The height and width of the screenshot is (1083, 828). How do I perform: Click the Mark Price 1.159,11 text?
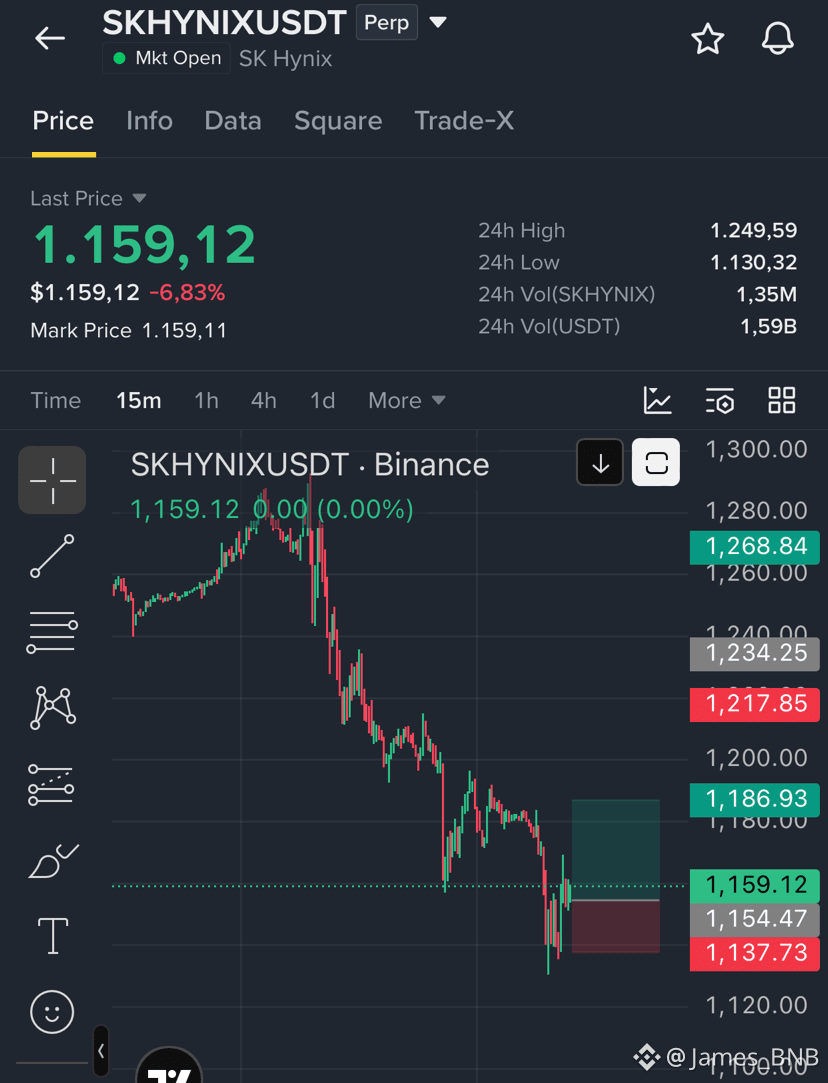pos(128,331)
